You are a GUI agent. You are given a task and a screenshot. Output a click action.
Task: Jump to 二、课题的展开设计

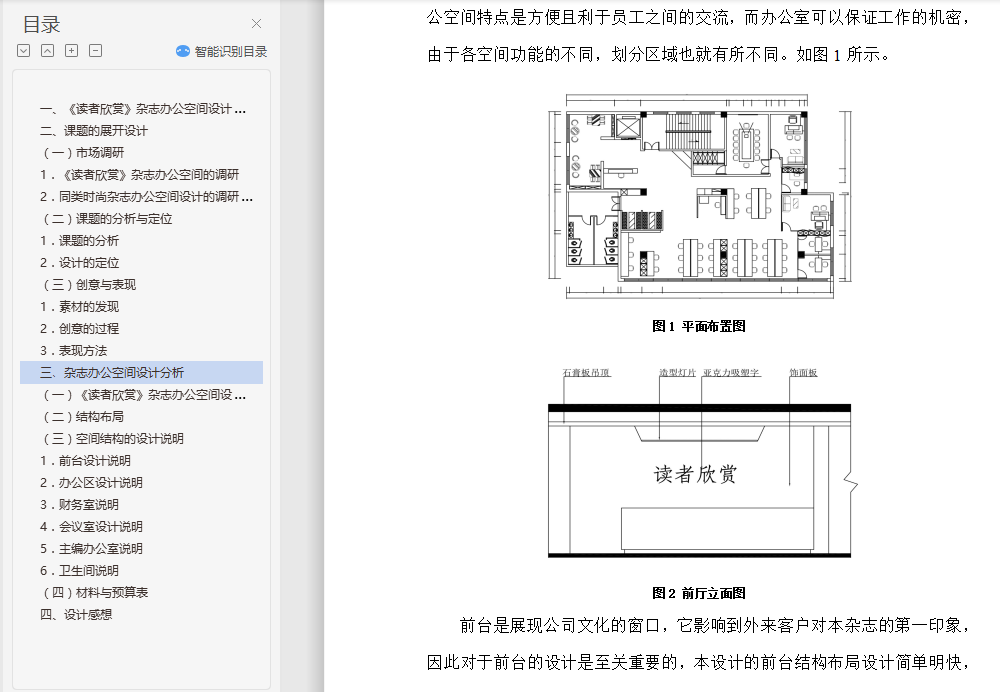pos(94,131)
